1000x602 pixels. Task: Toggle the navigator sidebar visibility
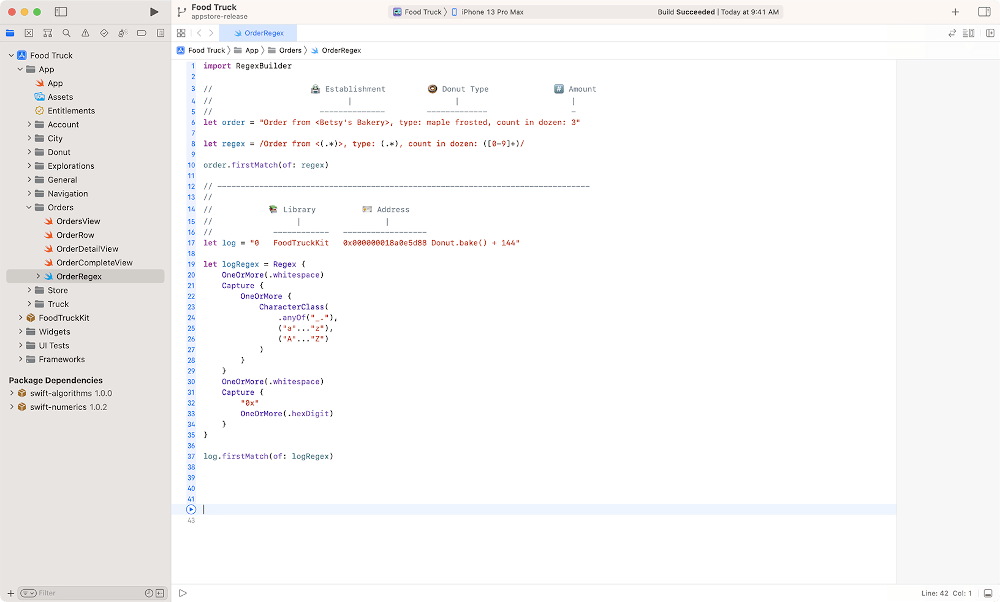coord(60,11)
